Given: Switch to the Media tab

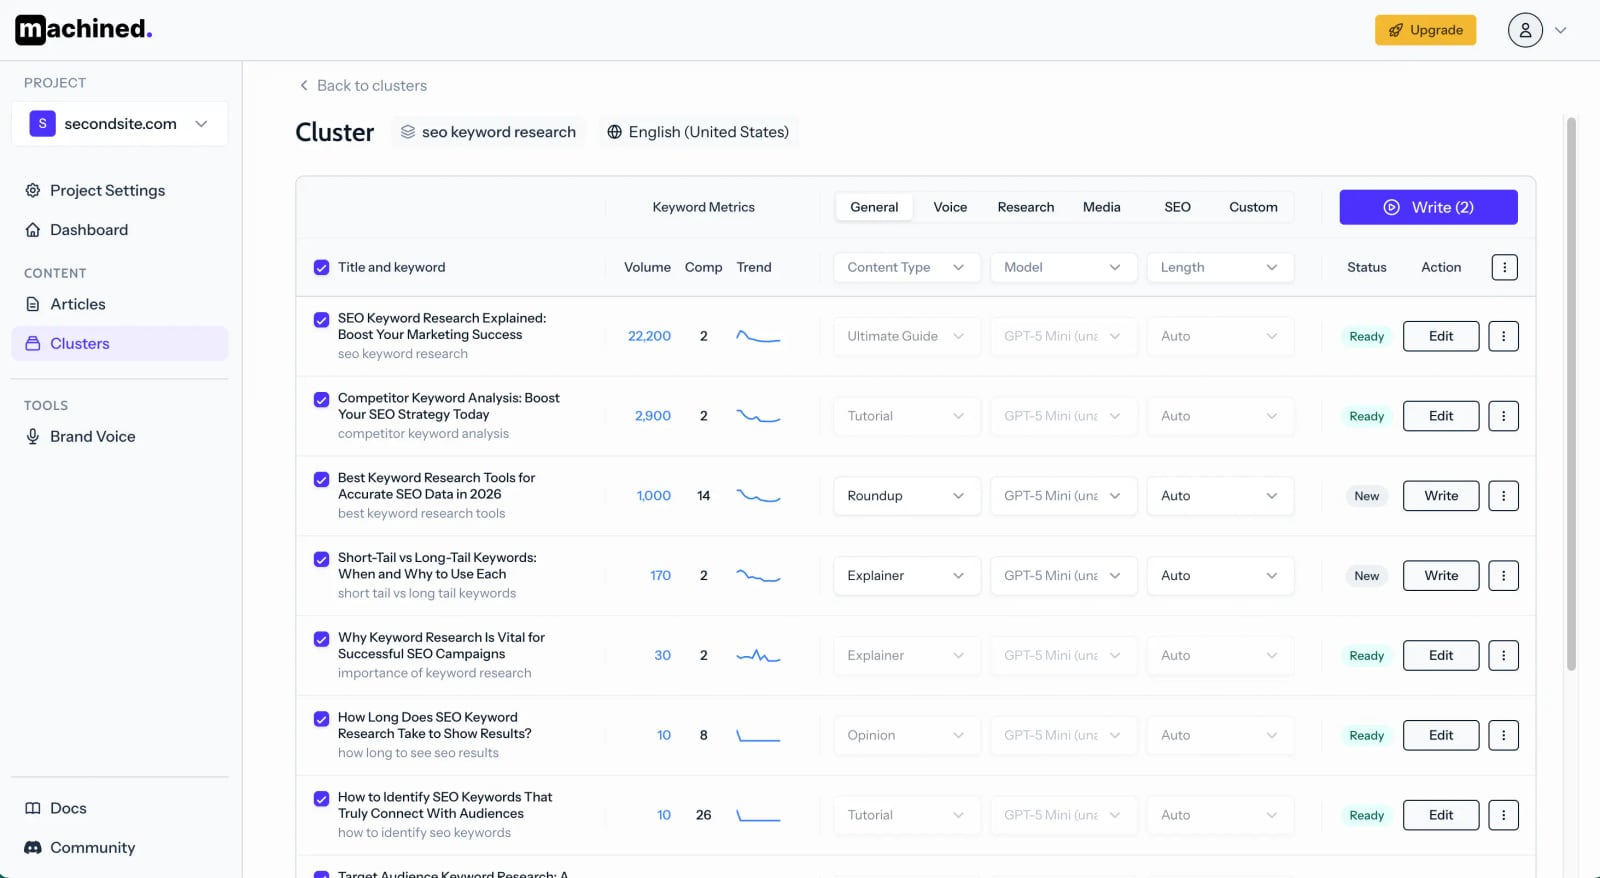Looking at the screenshot, I should pyautogui.click(x=1101, y=207).
